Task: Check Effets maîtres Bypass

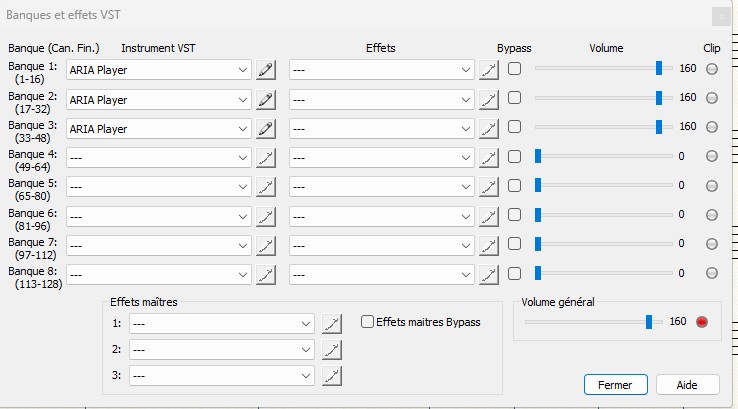Action: (x=367, y=322)
